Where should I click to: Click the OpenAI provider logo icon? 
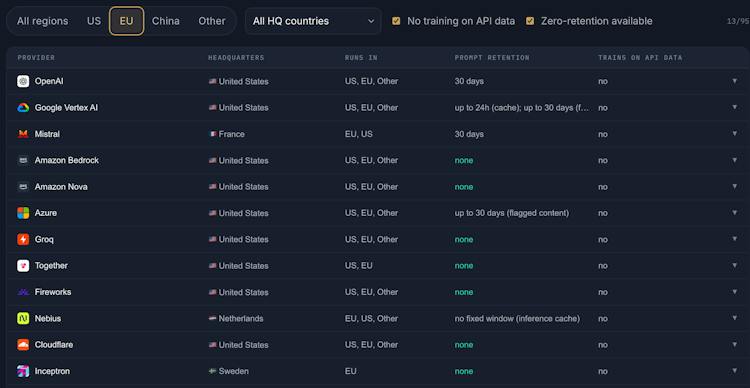[23, 81]
